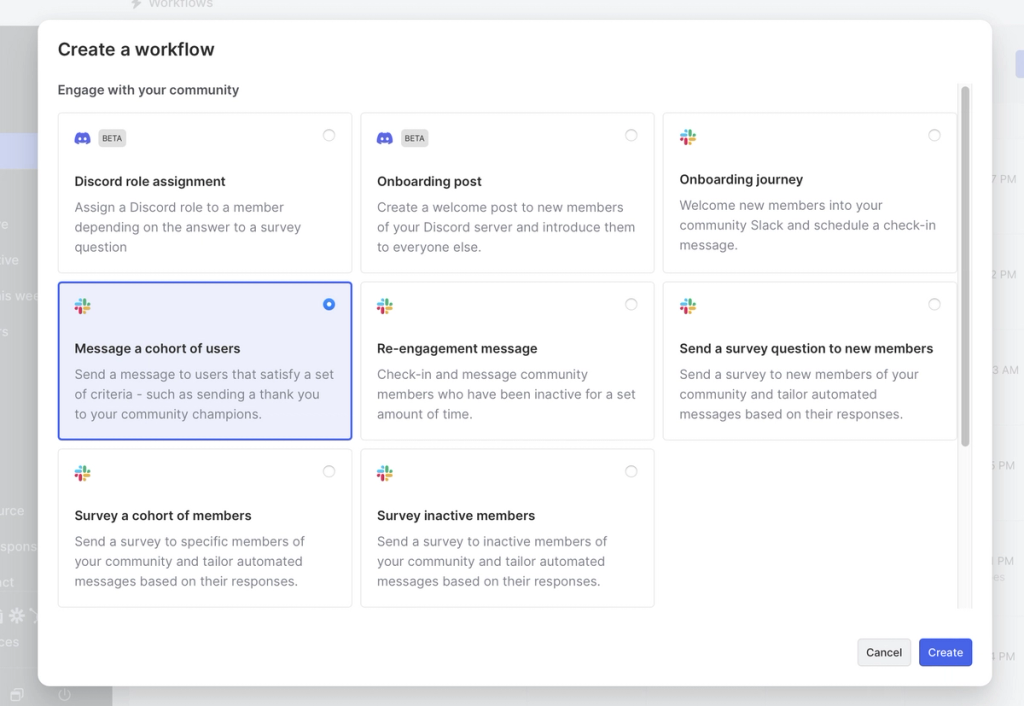This screenshot has height=706, width=1024.
Task: Click the BETA badge on Discord role assignment
Action: 112,138
